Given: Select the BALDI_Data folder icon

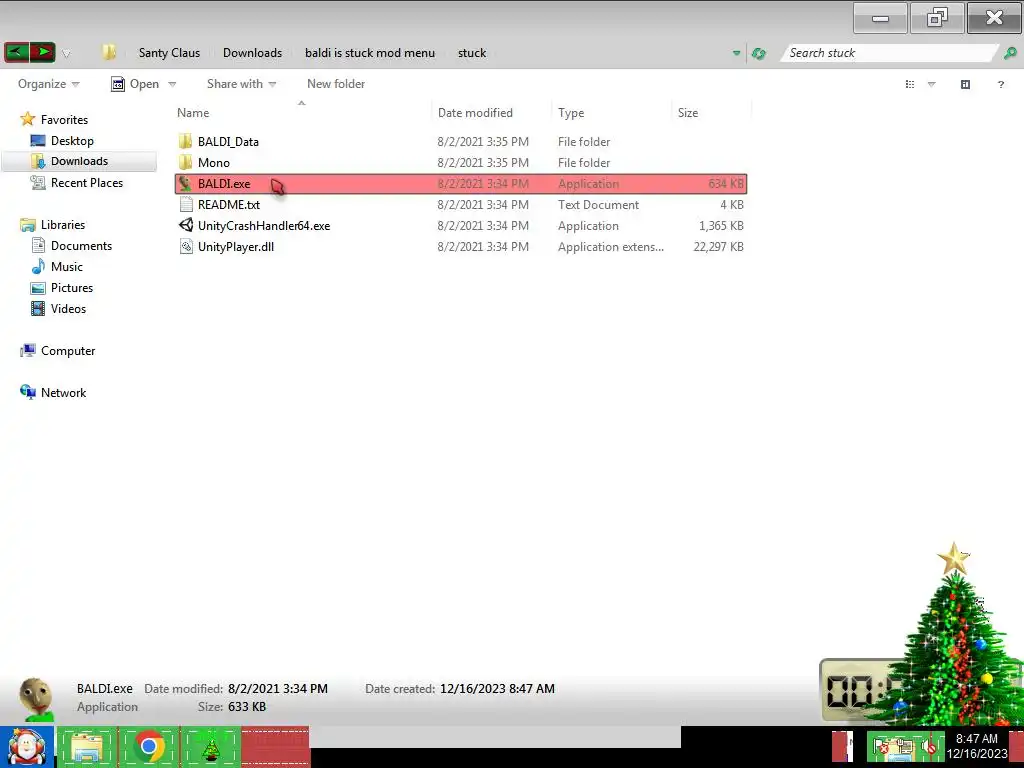Looking at the screenshot, I should (x=185, y=141).
